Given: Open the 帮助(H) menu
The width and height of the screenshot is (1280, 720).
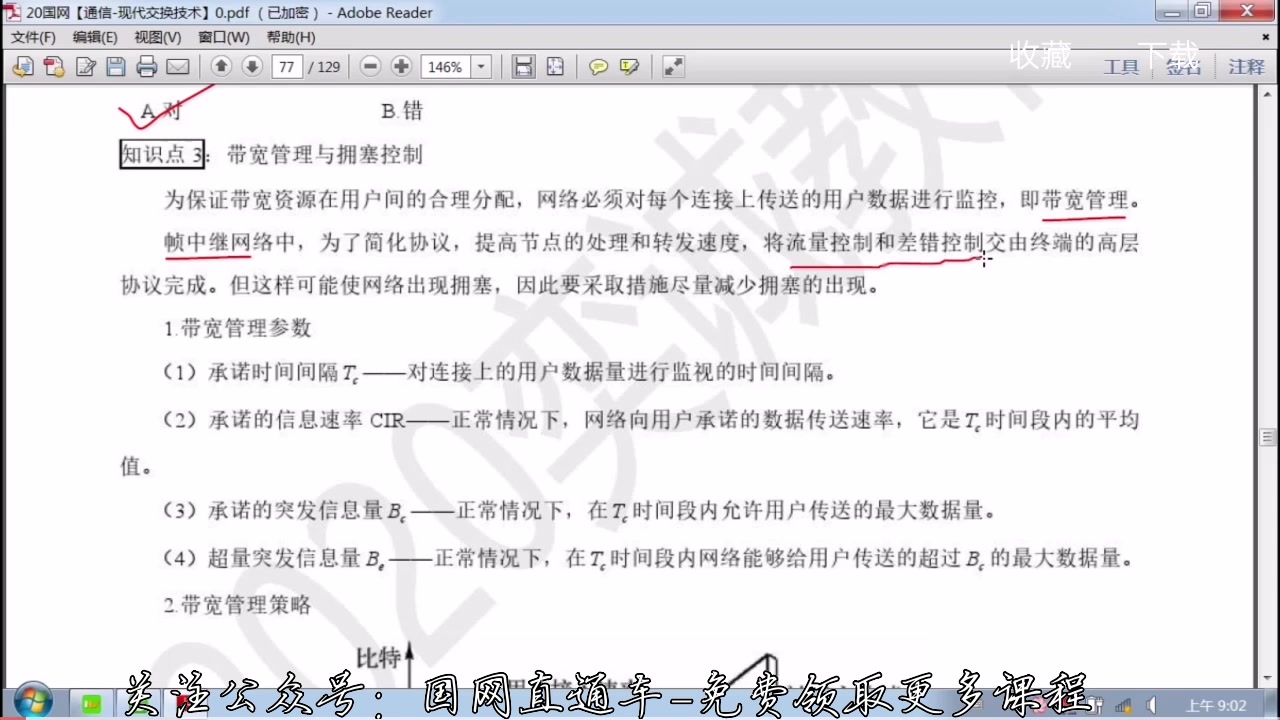Looking at the screenshot, I should [291, 37].
